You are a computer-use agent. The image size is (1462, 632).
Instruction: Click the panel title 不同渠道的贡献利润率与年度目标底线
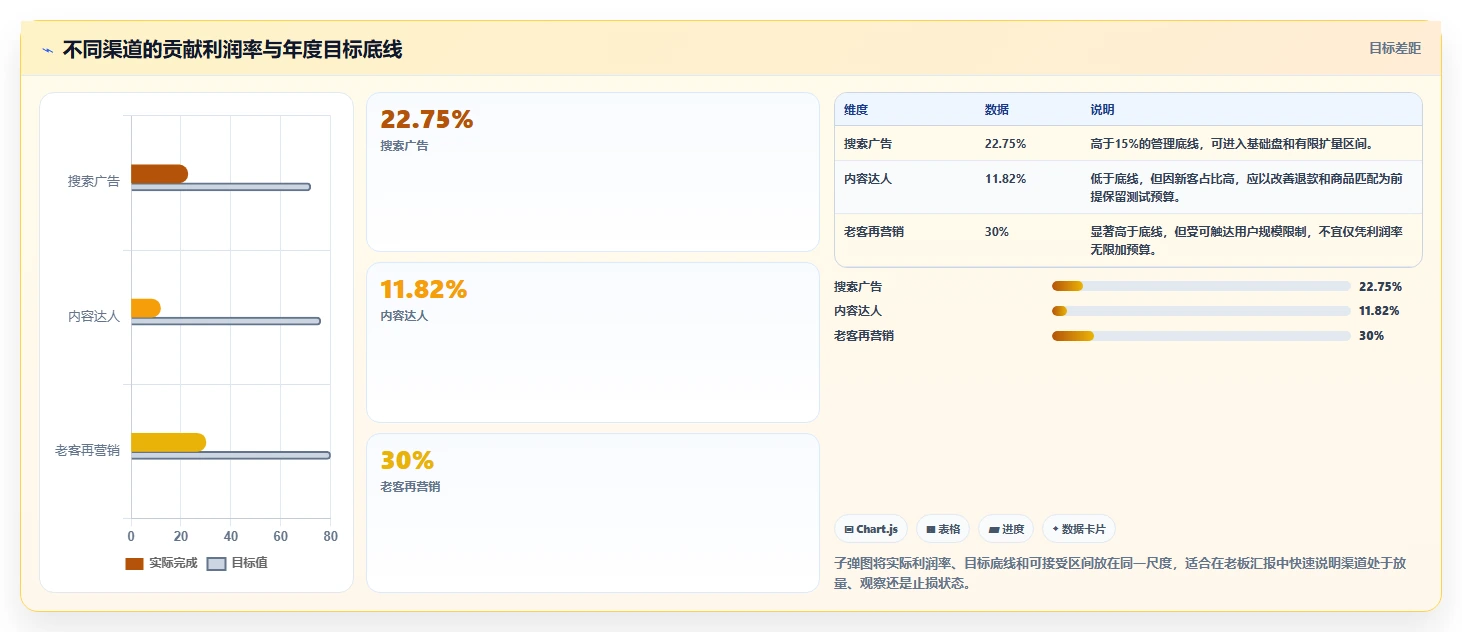(233, 50)
